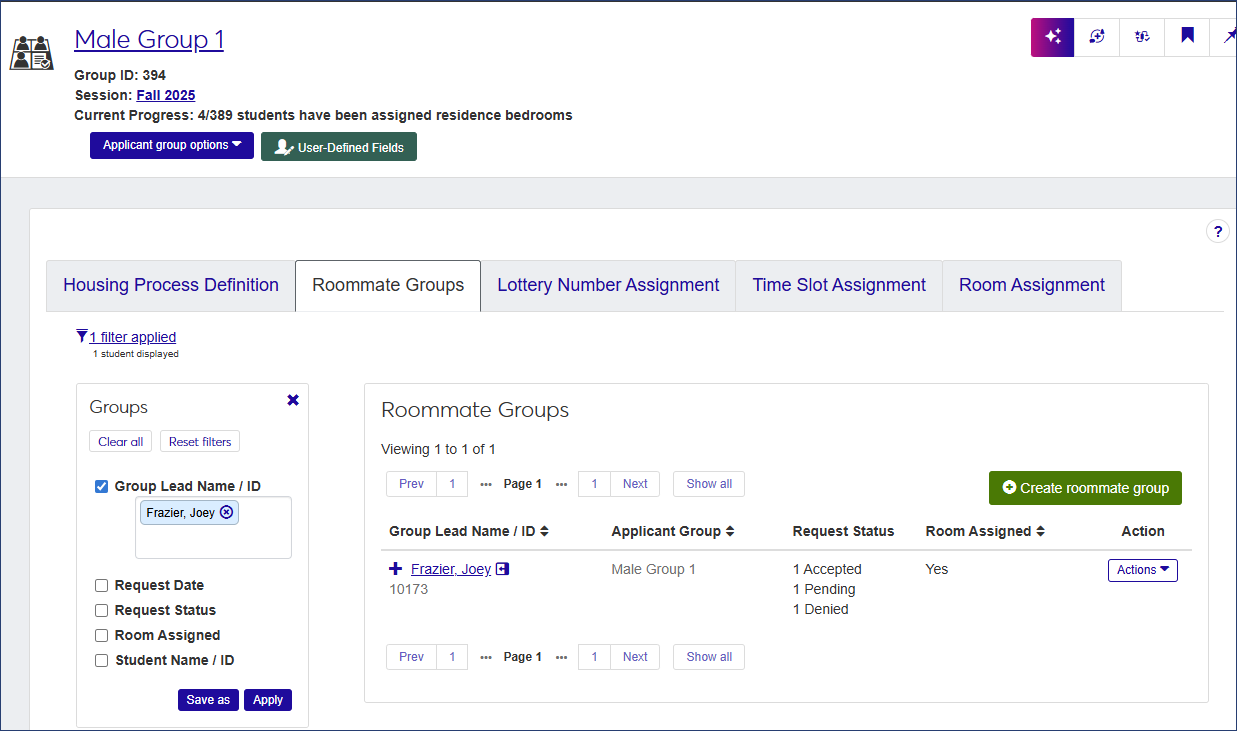Screen dimensions: 1237x731
Task: Open the Applicant group options dropdown
Action: pyautogui.click(x=171, y=145)
